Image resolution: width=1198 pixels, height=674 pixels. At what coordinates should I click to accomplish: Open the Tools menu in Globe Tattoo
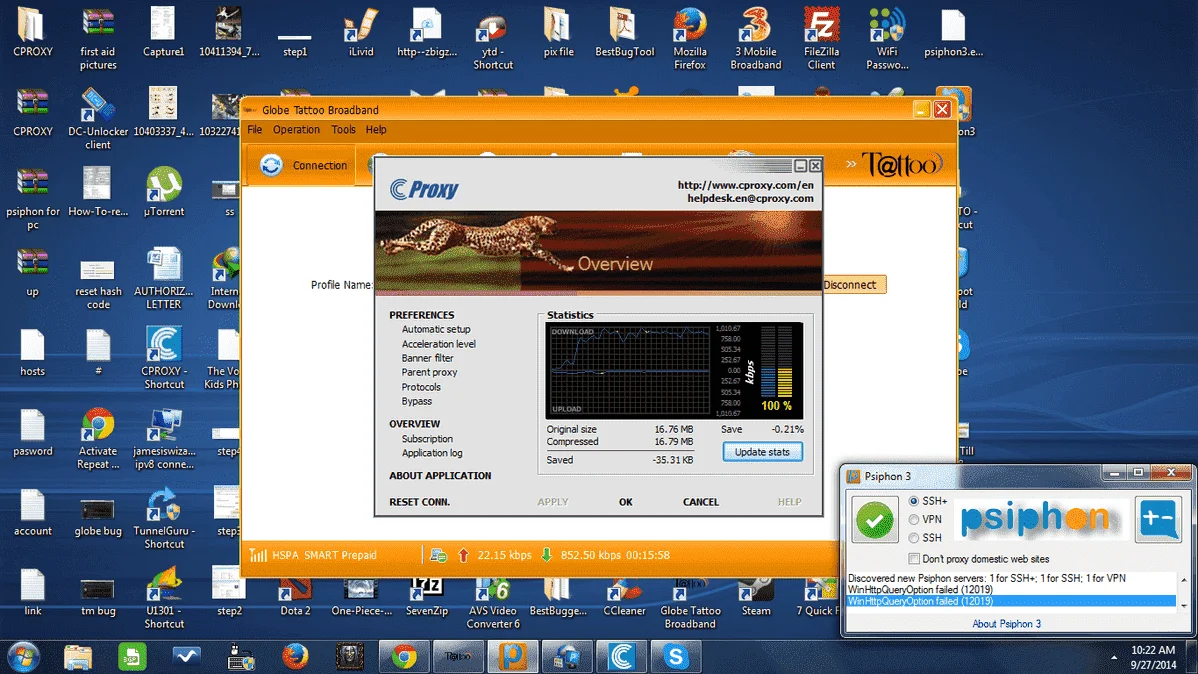343,130
